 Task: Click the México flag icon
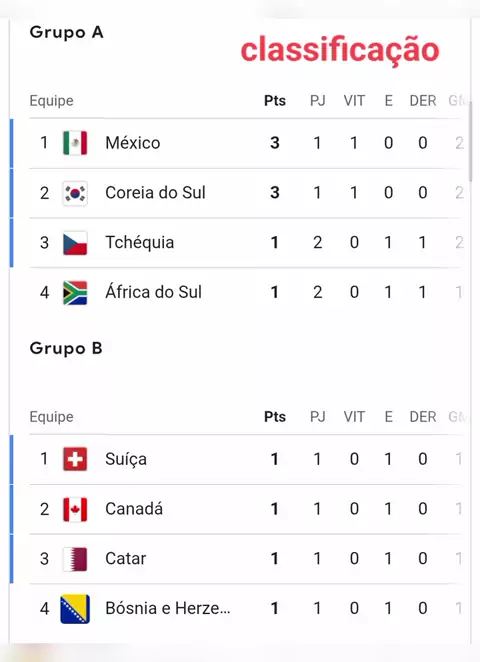click(75, 143)
